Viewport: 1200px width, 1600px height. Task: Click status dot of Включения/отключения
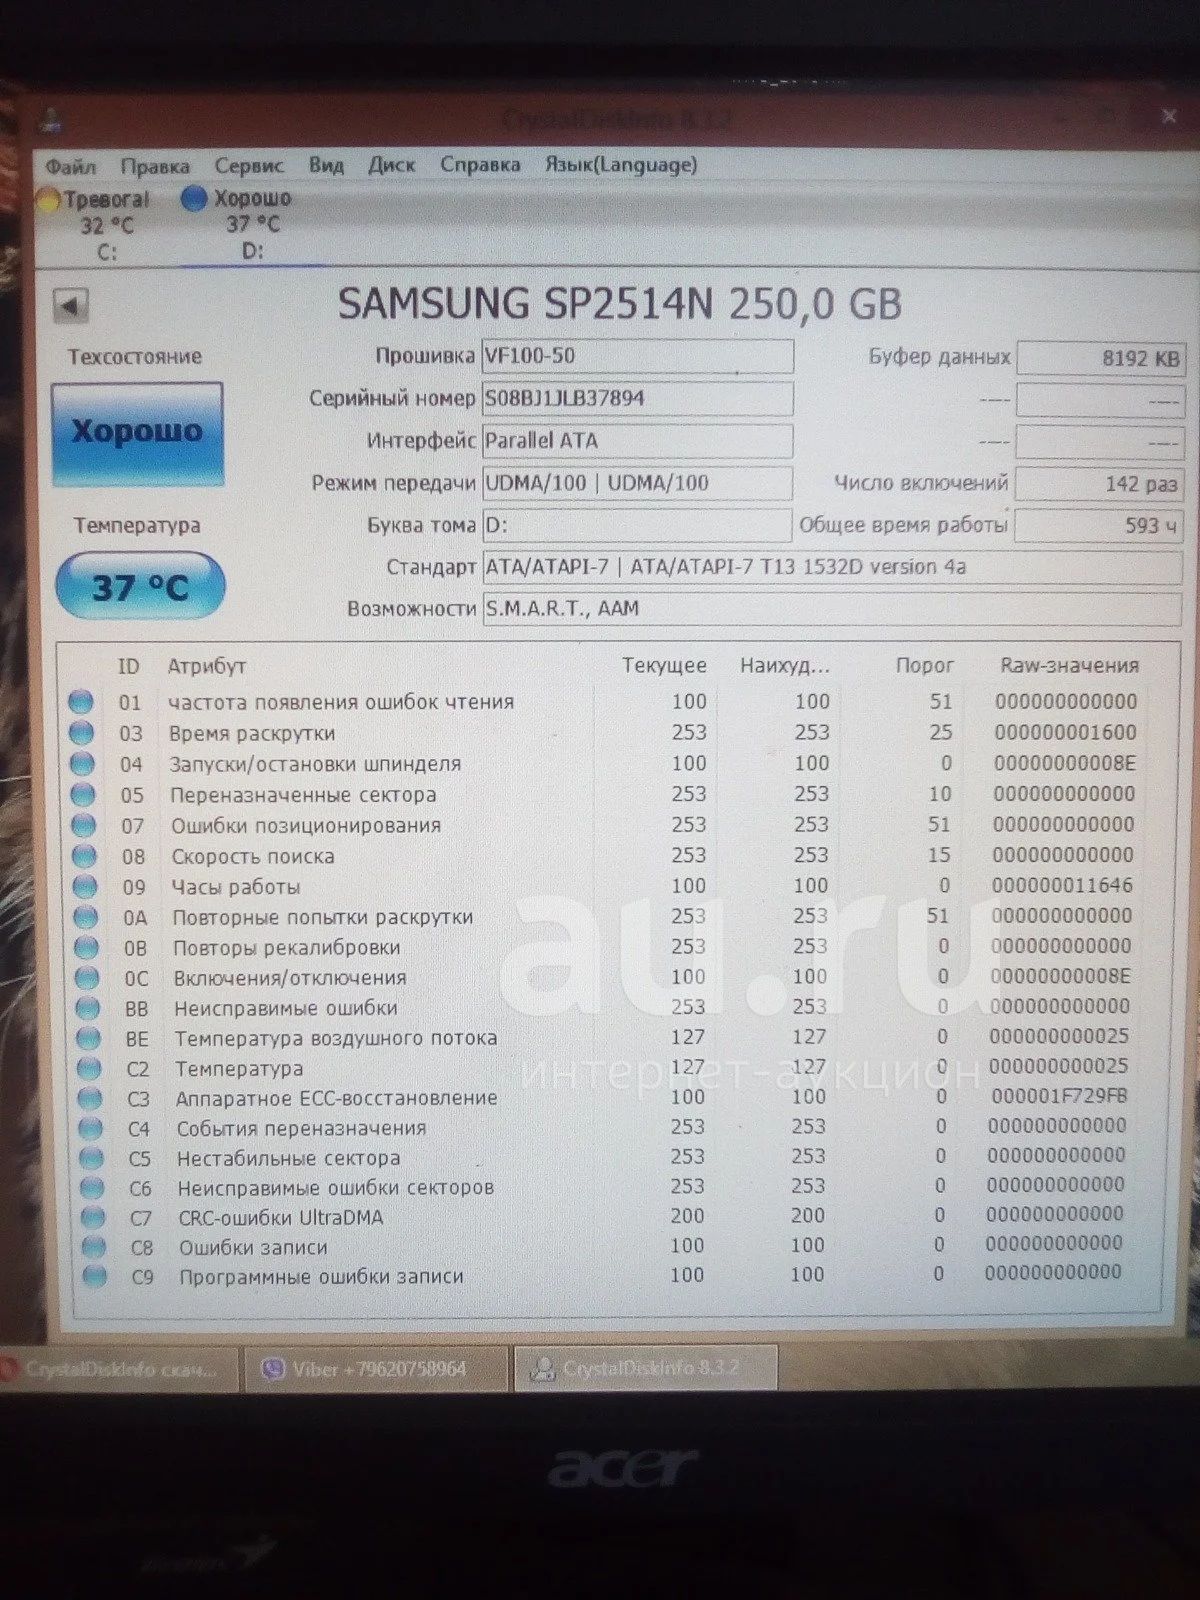click(x=87, y=978)
